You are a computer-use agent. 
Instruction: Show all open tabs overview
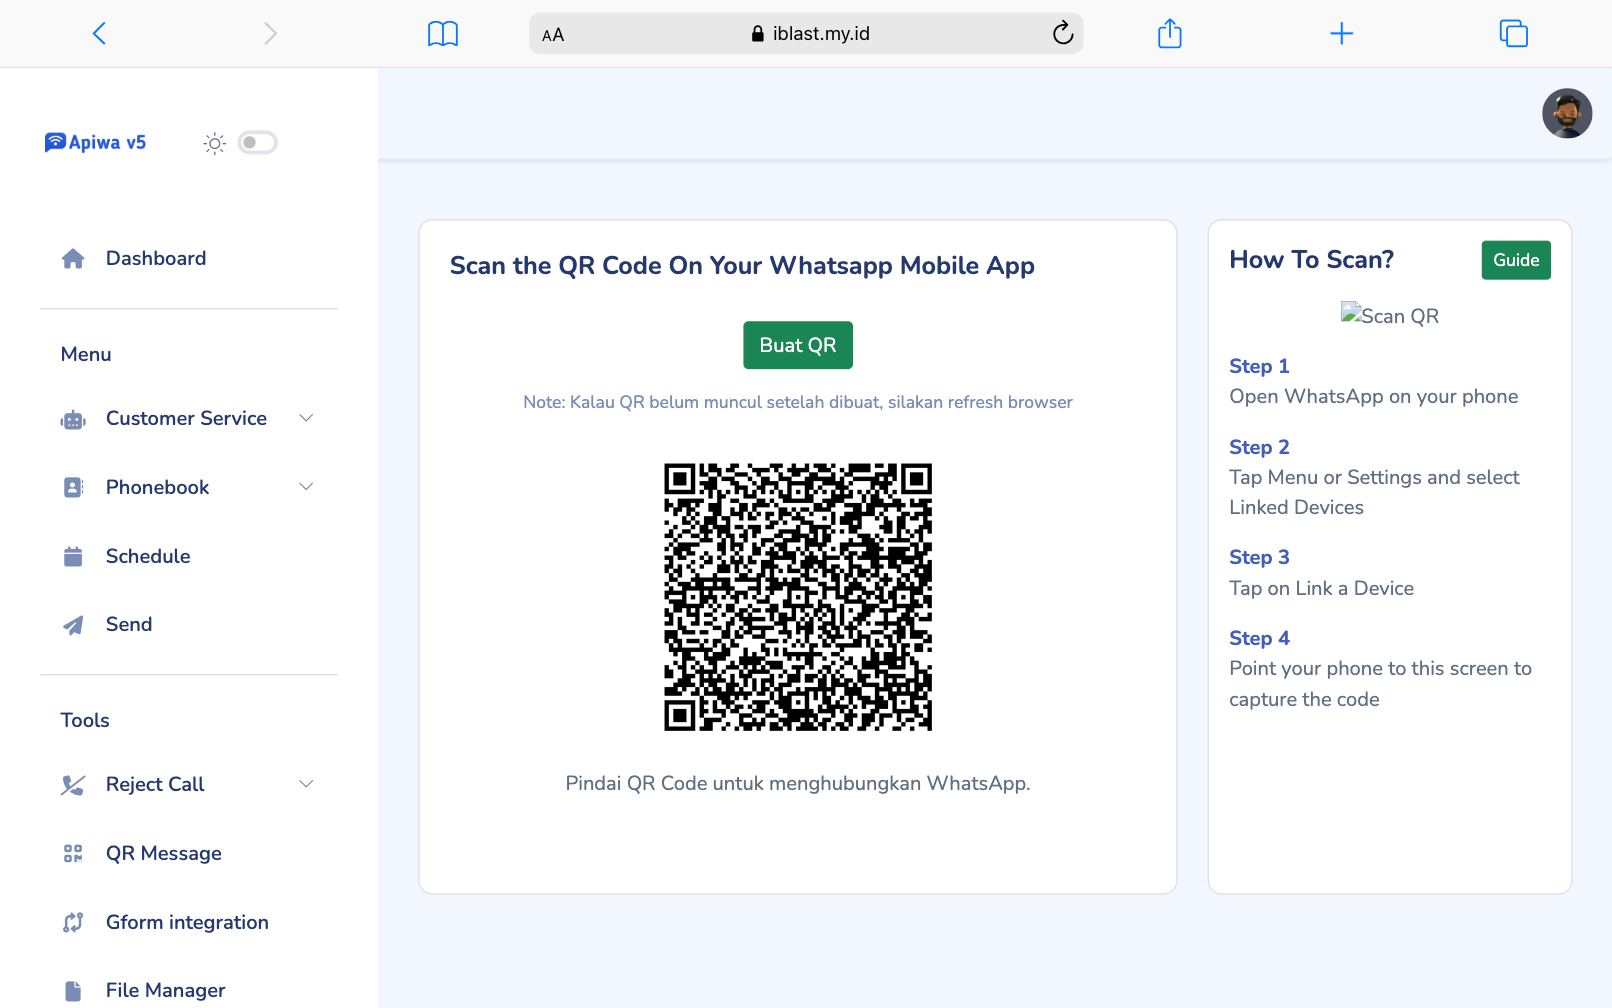(x=1513, y=34)
